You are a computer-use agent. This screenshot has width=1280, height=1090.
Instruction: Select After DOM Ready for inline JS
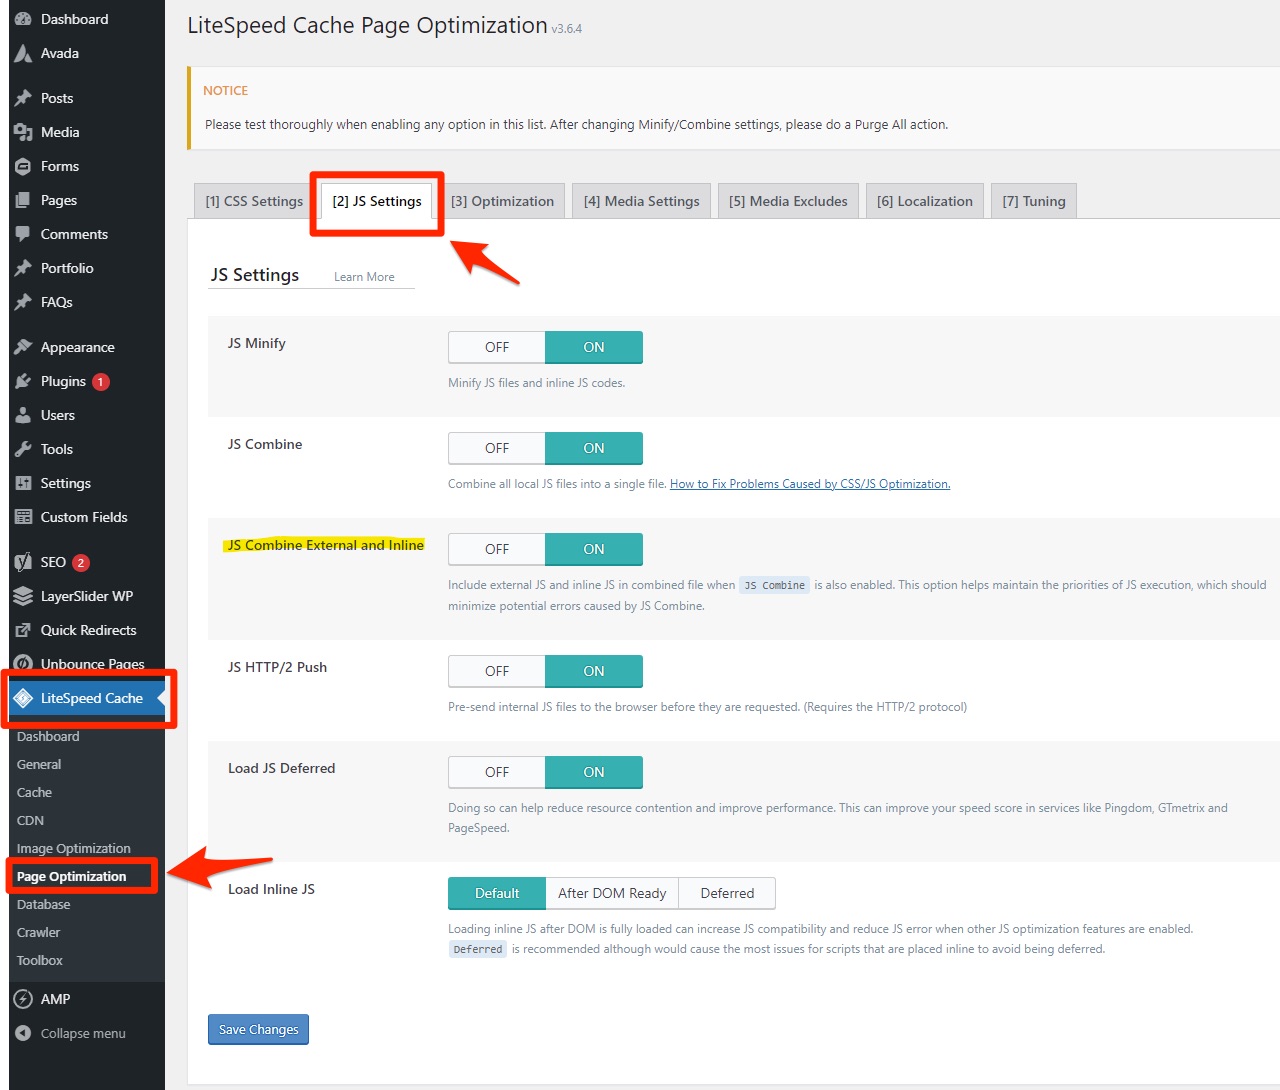[x=612, y=893]
